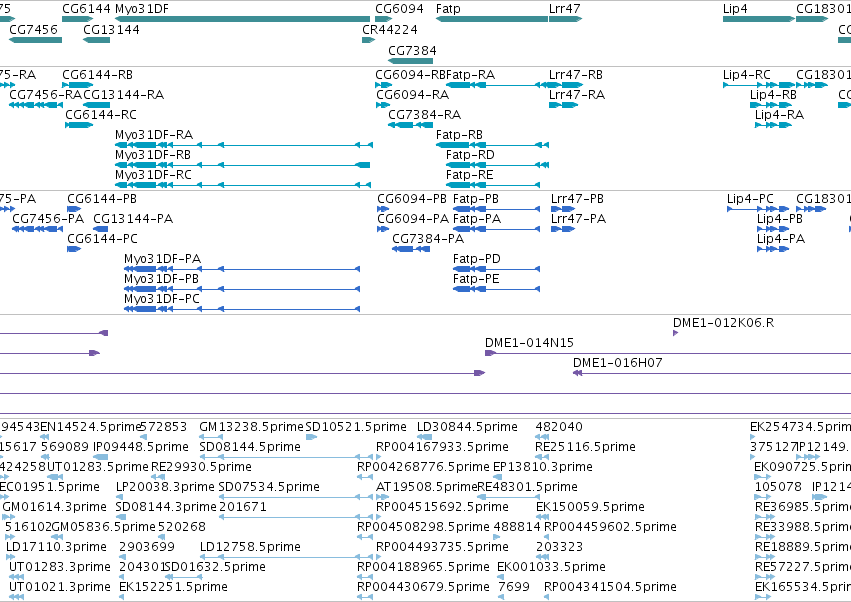The image size is (851, 602).
Task: Select transcript label Lrr47-RA
Action: point(577,94)
